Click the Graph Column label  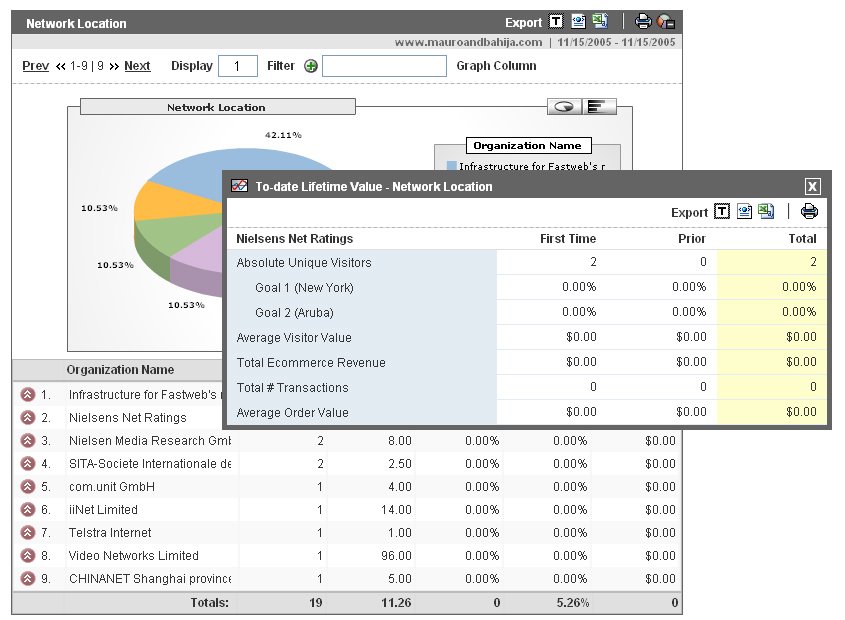tap(496, 66)
